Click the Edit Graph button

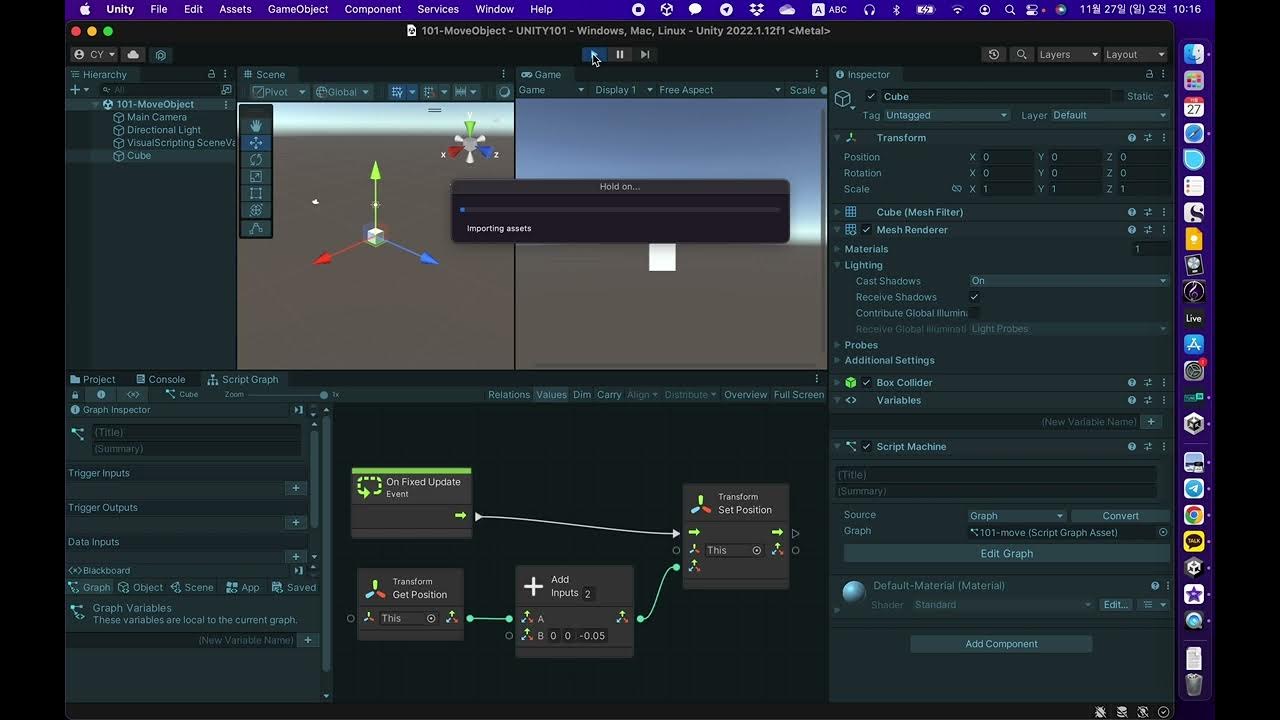1006,553
